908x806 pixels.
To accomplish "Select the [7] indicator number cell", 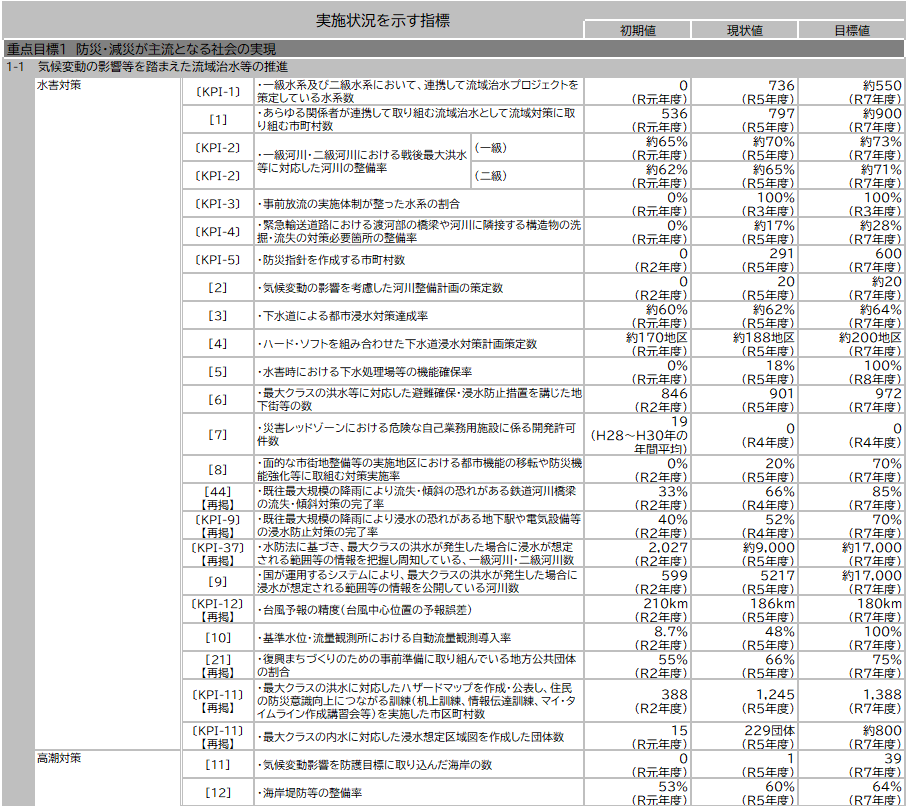I will [x=218, y=434].
